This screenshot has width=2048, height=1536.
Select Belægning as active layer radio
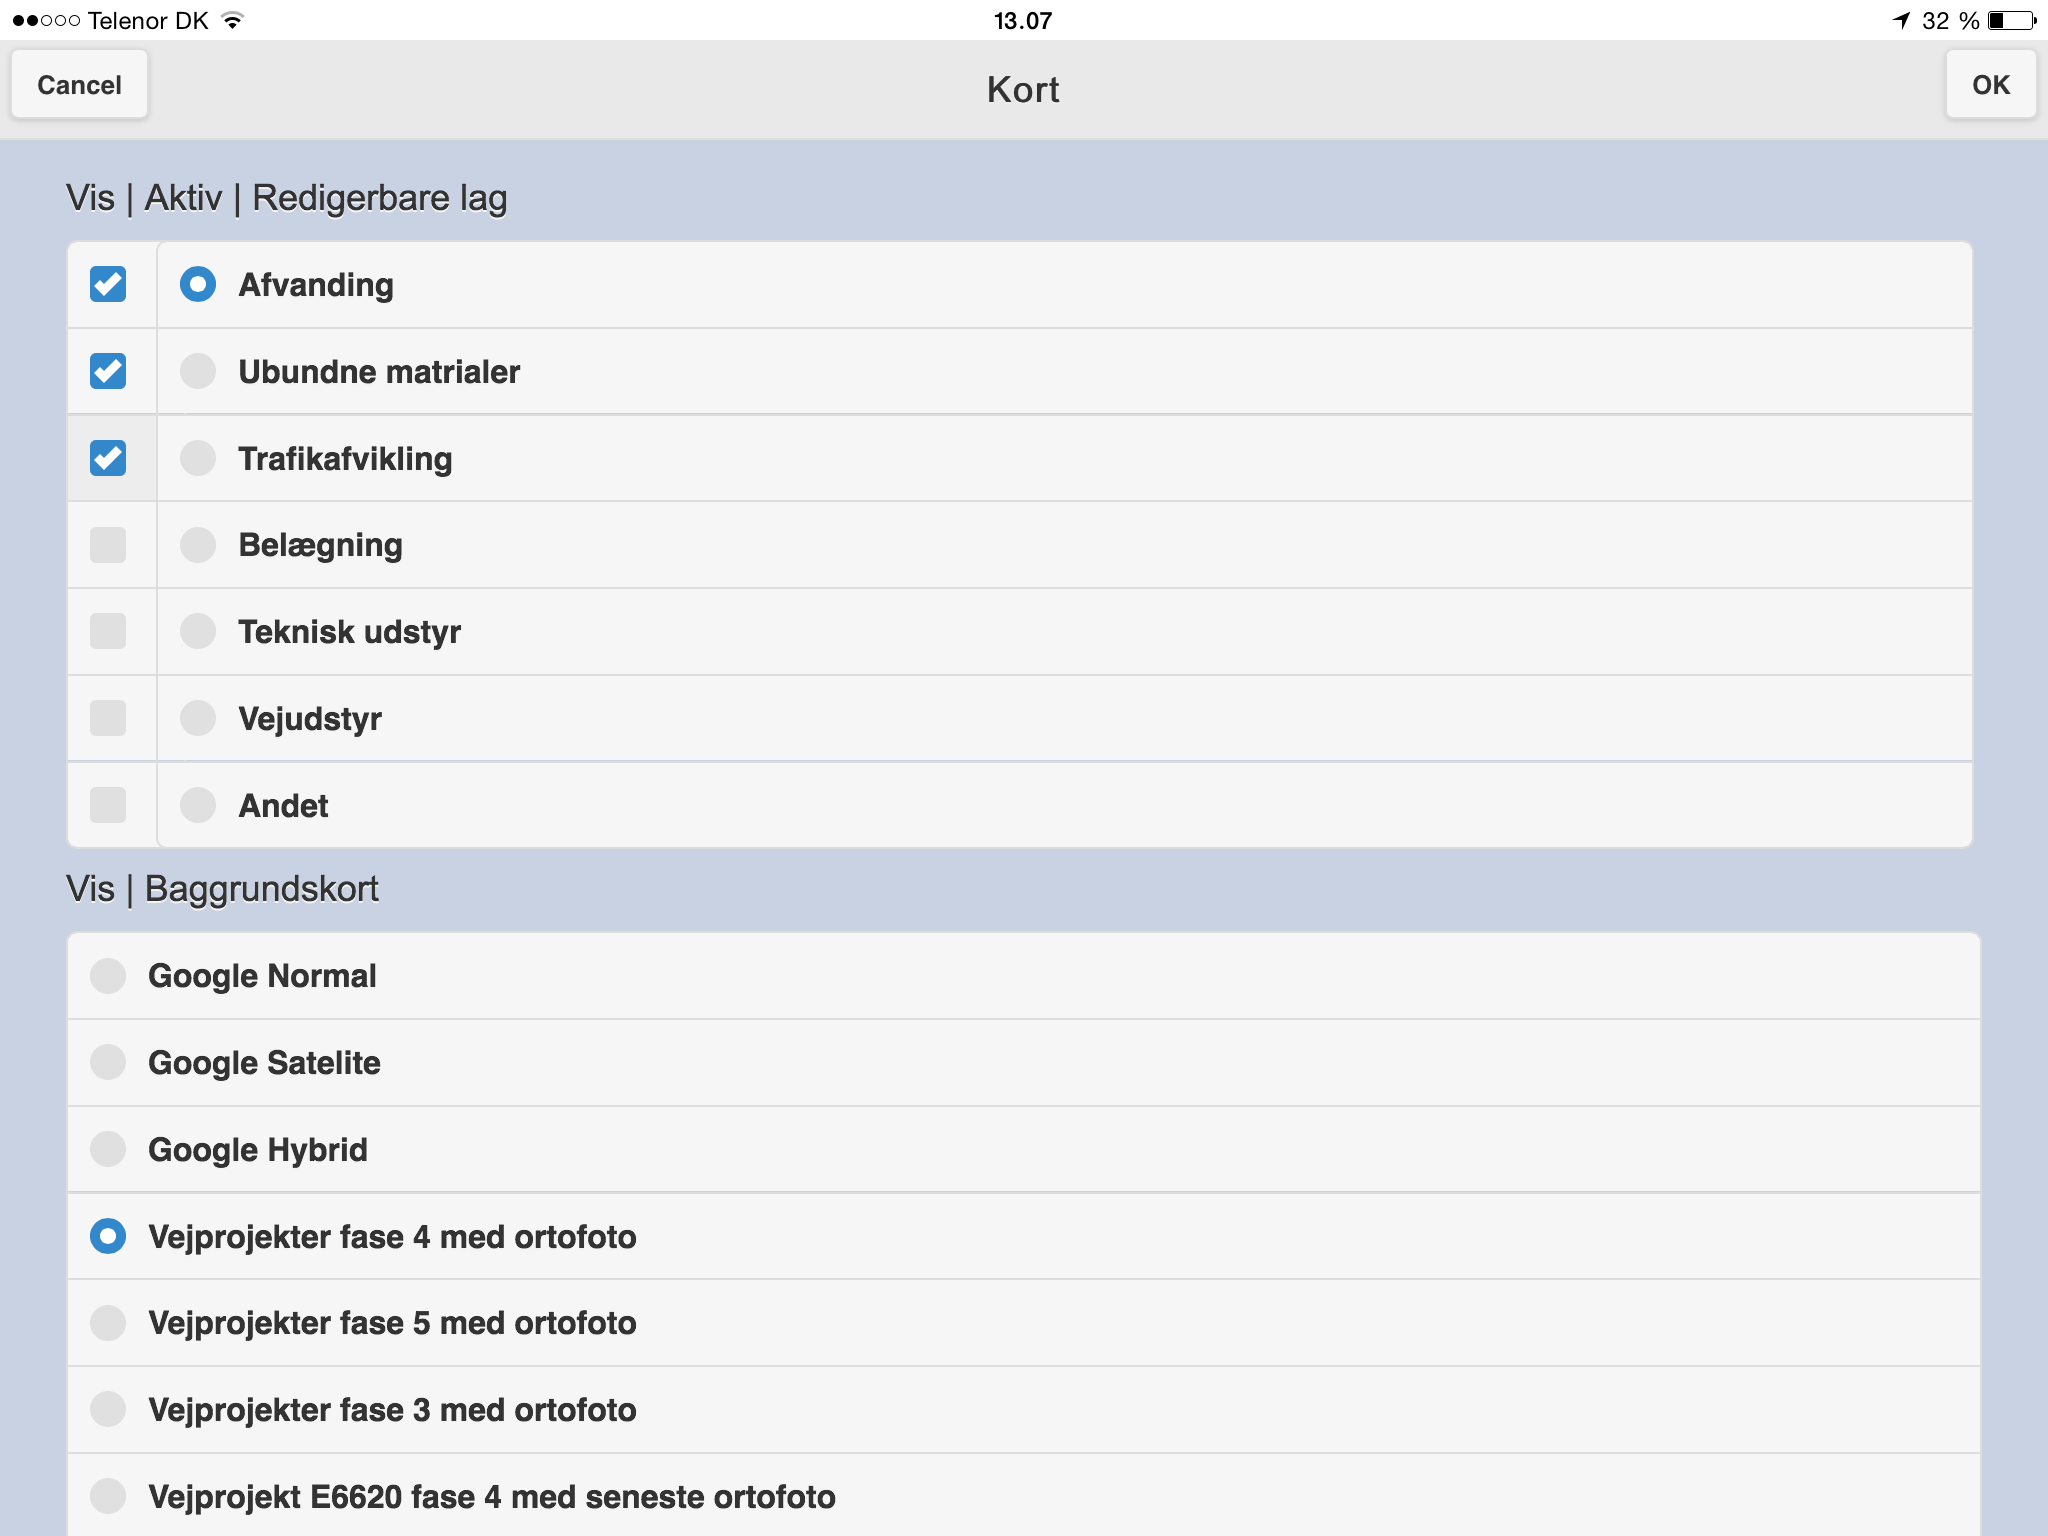[198, 545]
